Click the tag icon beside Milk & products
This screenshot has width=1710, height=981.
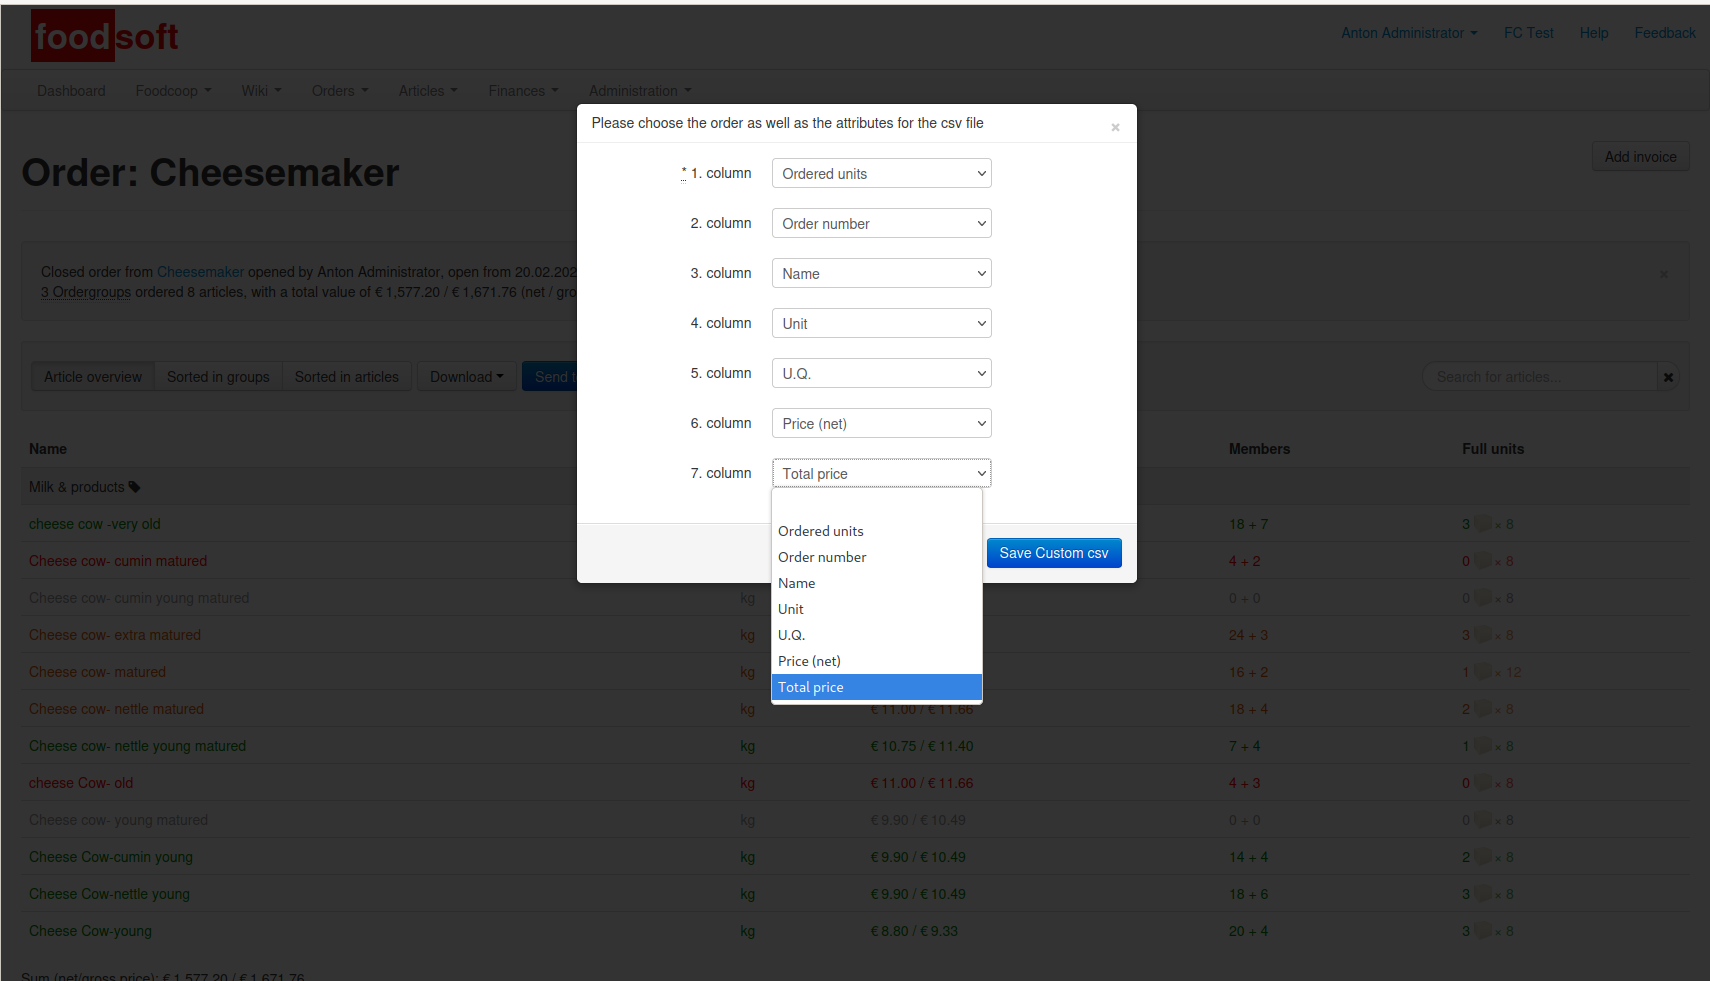(x=135, y=487)
